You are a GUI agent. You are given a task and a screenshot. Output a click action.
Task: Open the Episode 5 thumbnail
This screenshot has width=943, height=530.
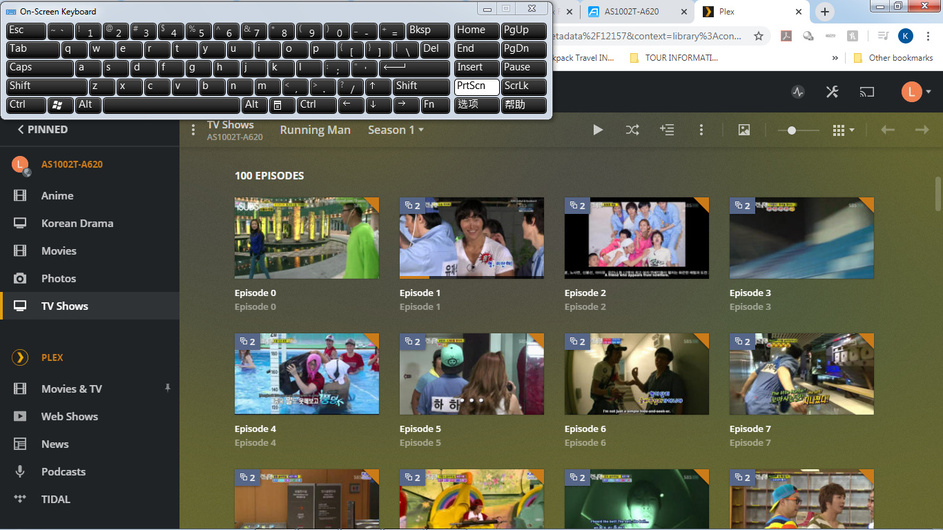pyautogui.click(x=472, y=374)
